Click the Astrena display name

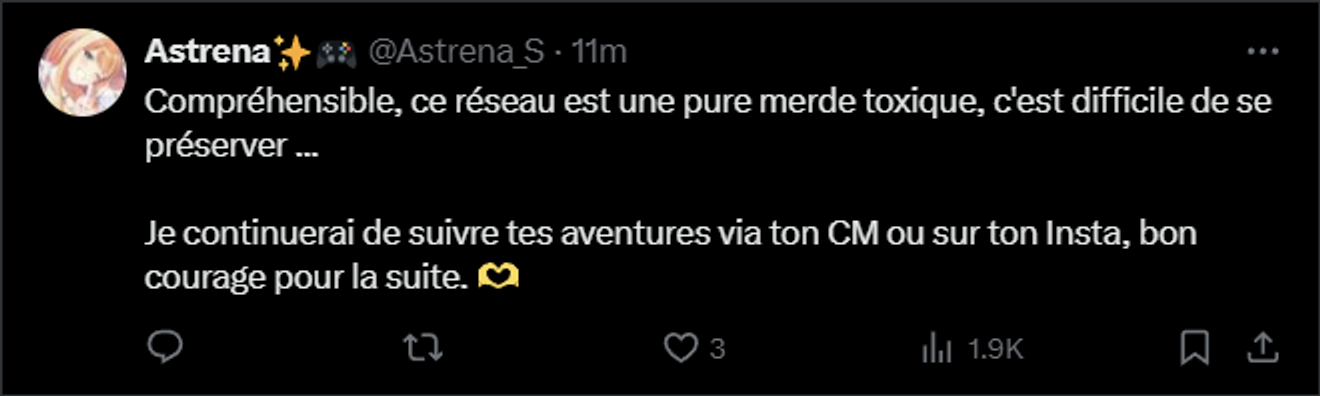point(208,52)
